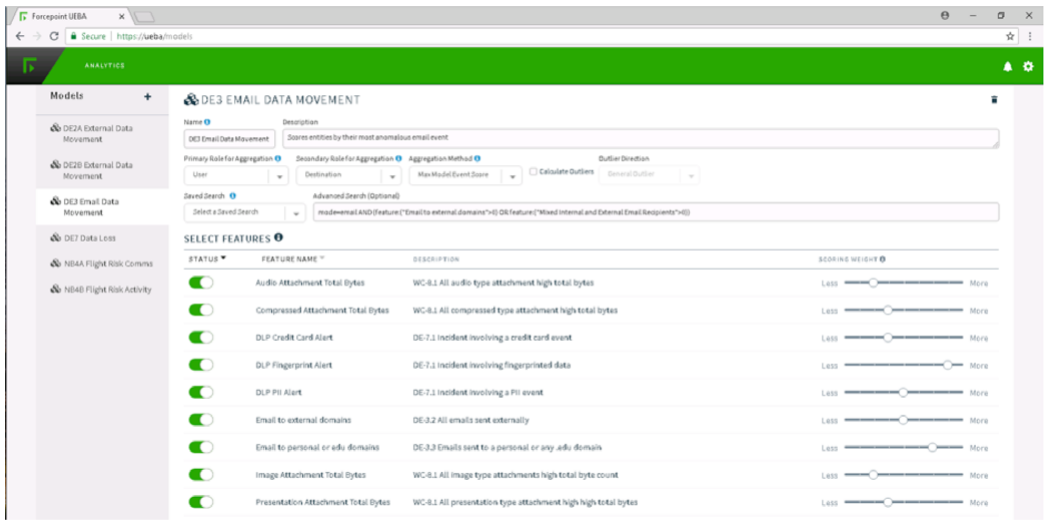
Task: Click 'DE-3.2 All emails sent externally' description
Action: click(x=471, y=420)
